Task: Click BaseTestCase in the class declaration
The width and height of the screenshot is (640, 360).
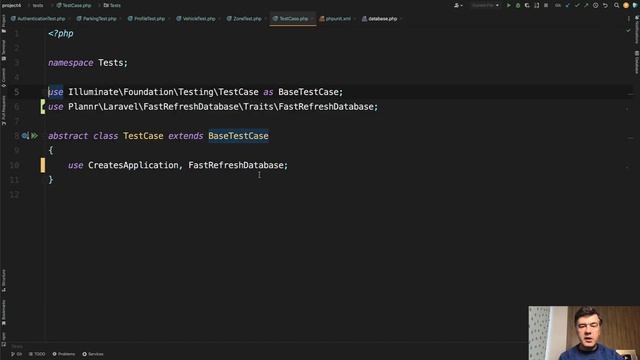Action: pos(238,136)
